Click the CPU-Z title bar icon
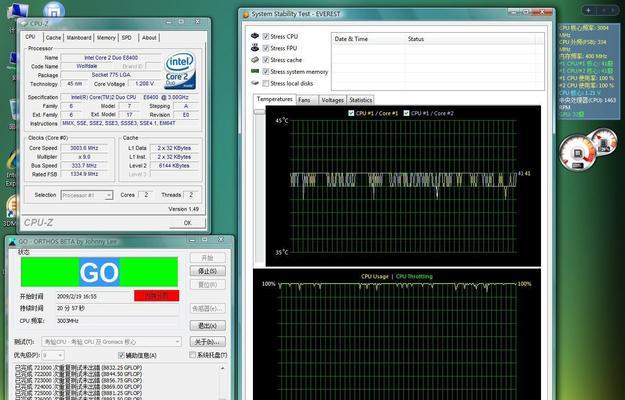The height and width of the screenshot is (400, 625). coord(25,24)
